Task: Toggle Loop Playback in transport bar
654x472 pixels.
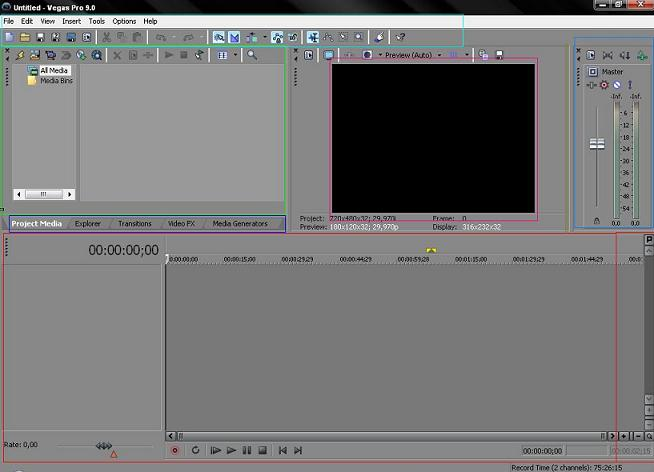Action: coord(195,451)
